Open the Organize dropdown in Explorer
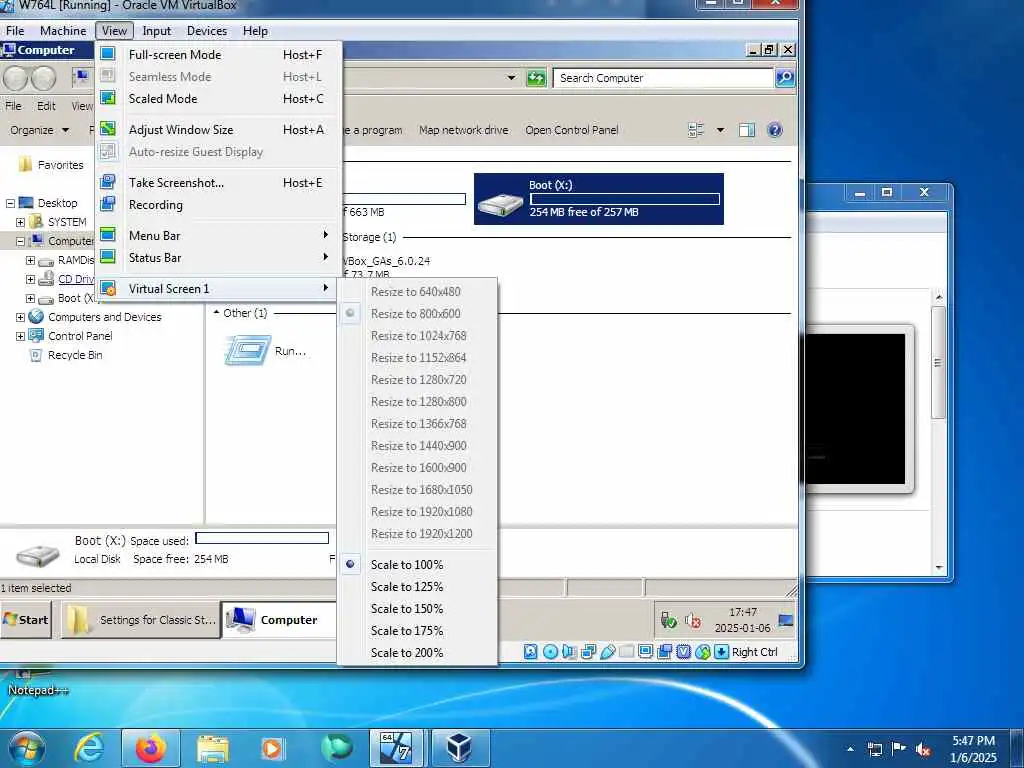The height and width of the screenshot is (768, 1024). click(39, 130)
